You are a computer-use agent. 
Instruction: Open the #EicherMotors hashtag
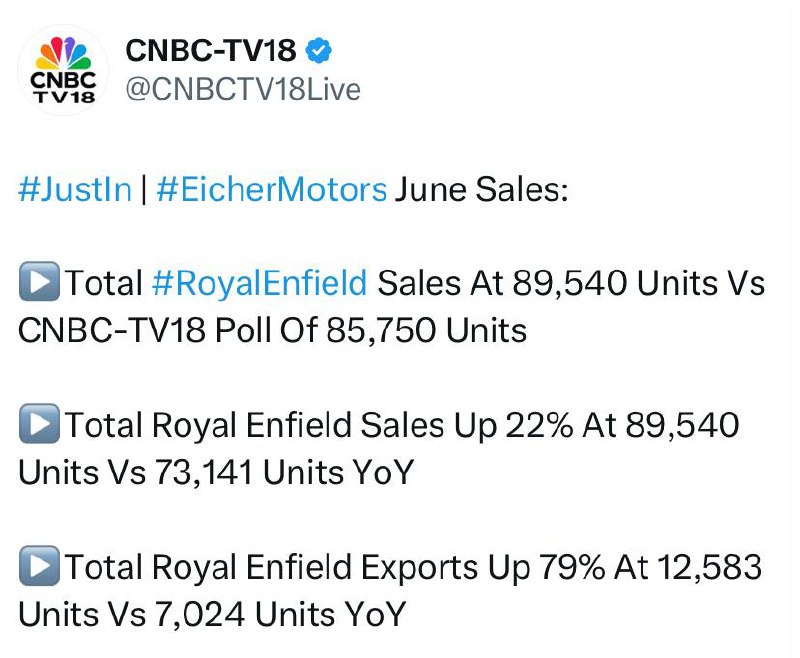coord(271,189)
